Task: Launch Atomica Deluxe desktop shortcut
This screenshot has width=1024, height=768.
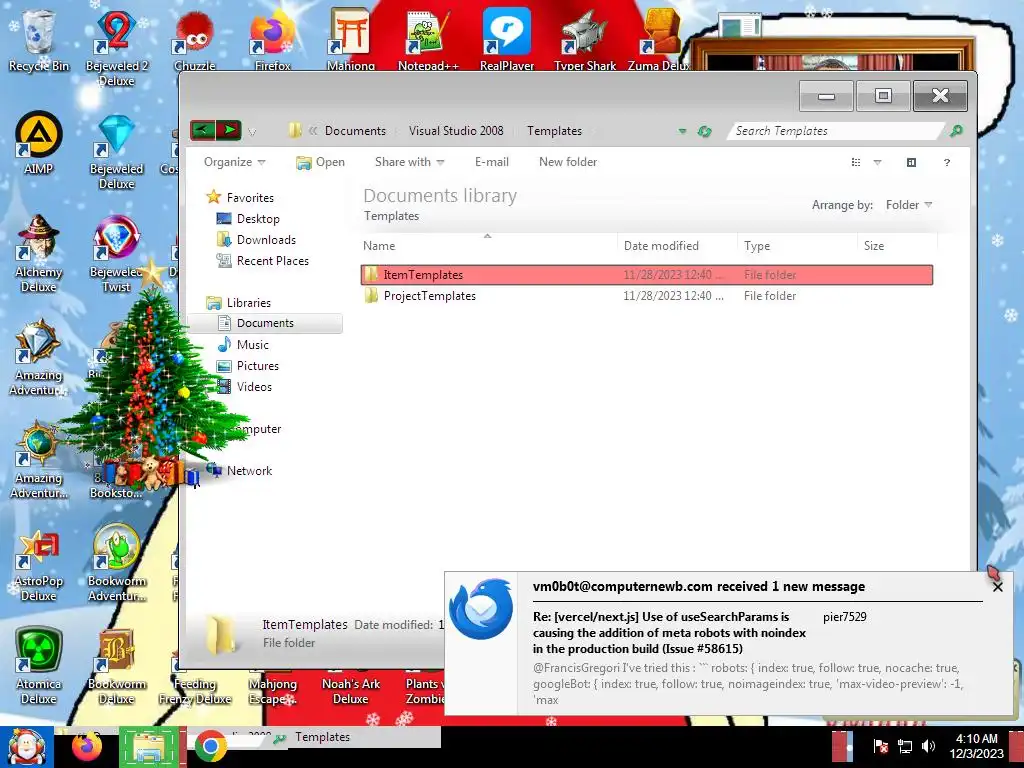Action: [x=39, y=666]
